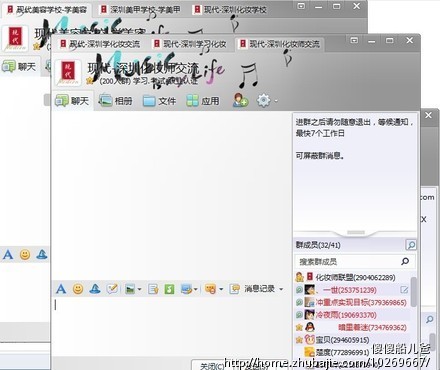Select member 一世(253751239)
440x370 pixels.
pos(353,290)
